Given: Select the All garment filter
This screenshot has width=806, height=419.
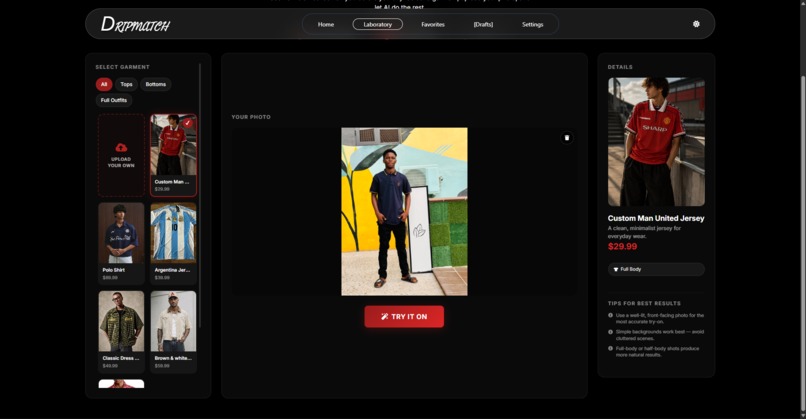Looking at the screenshot, I should click(104, 84).
